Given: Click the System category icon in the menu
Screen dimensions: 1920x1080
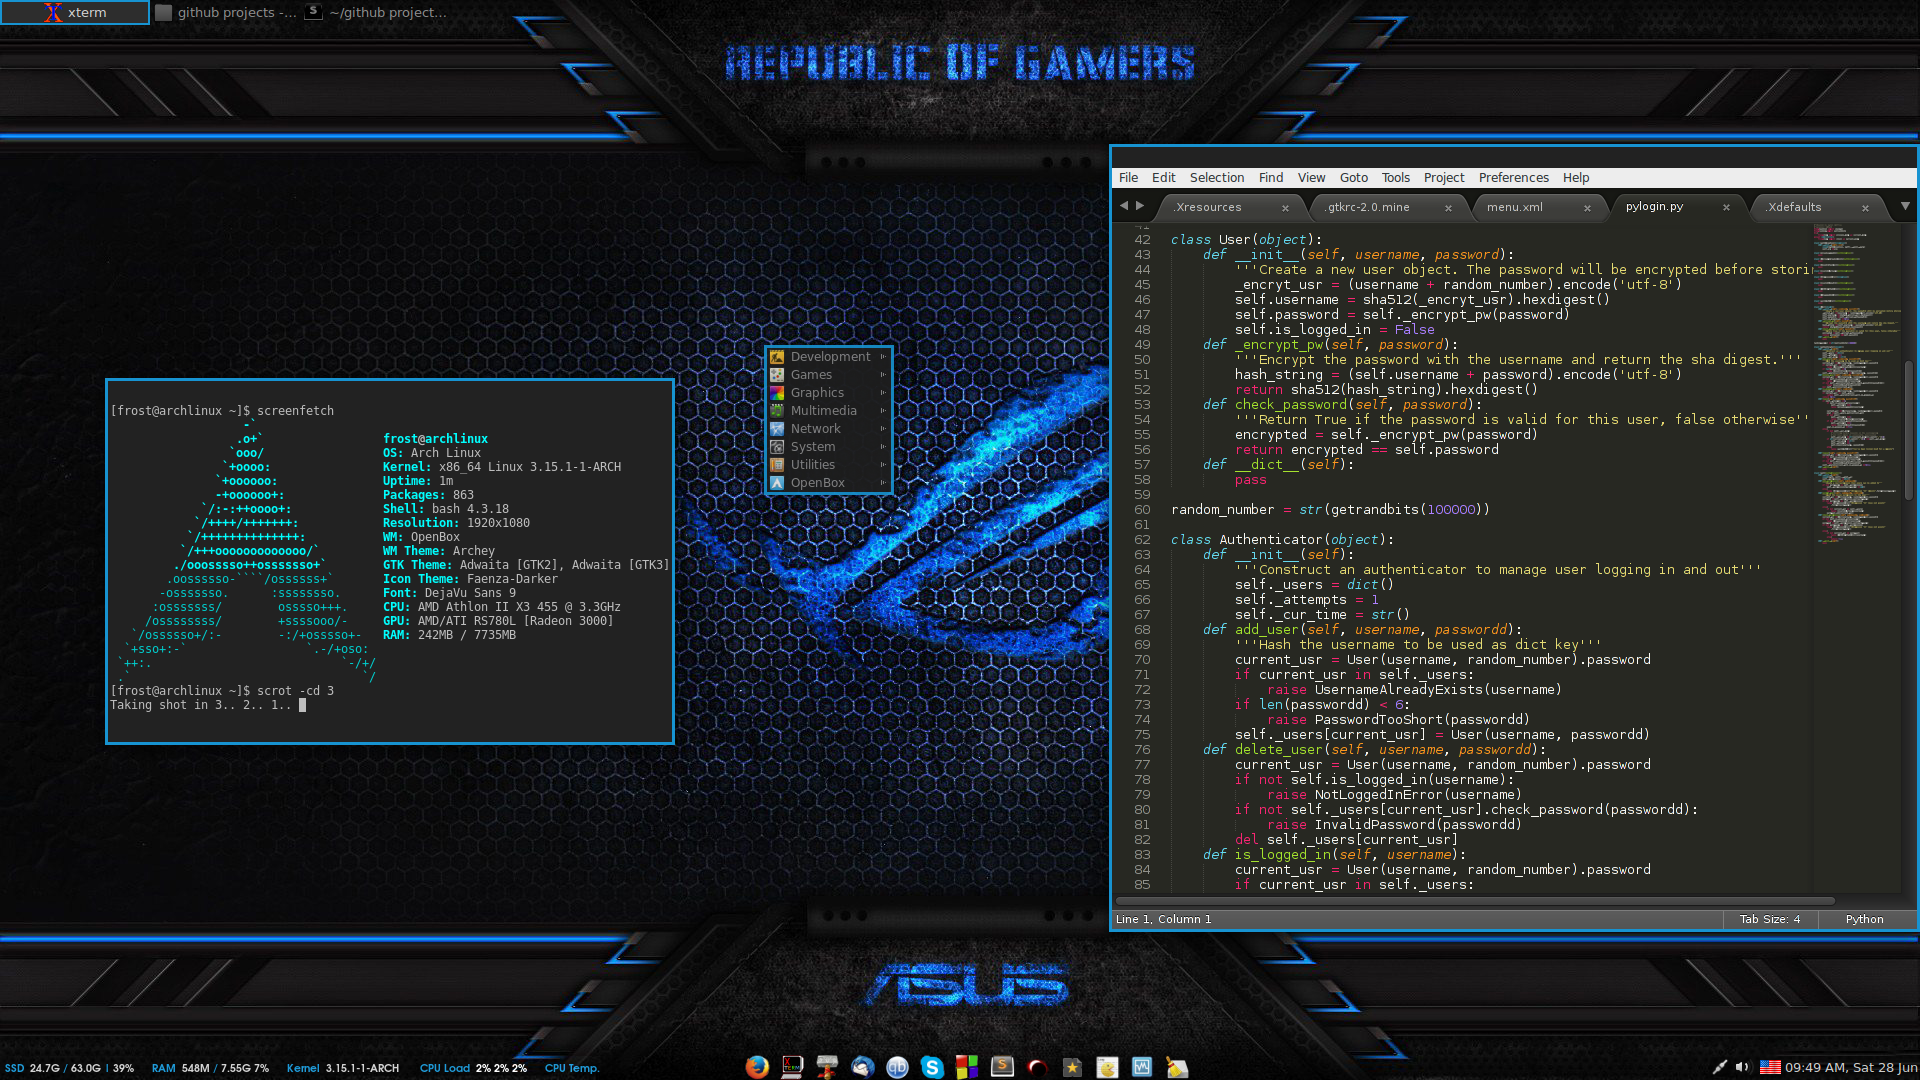Looking at the screenshot, I should 777,447.
